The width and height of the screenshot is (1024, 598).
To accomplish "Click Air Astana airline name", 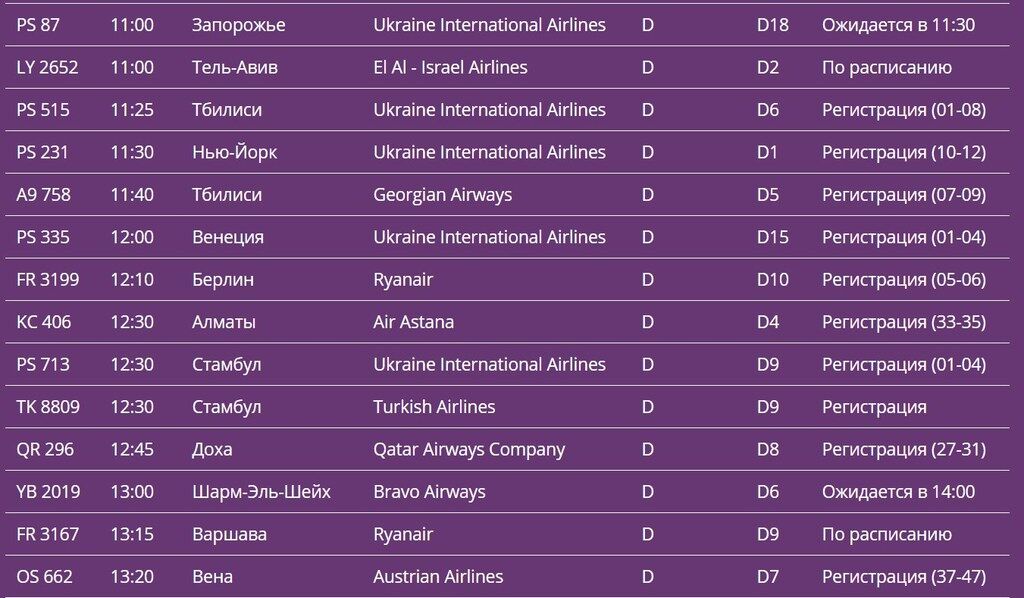I will (413, 322).
